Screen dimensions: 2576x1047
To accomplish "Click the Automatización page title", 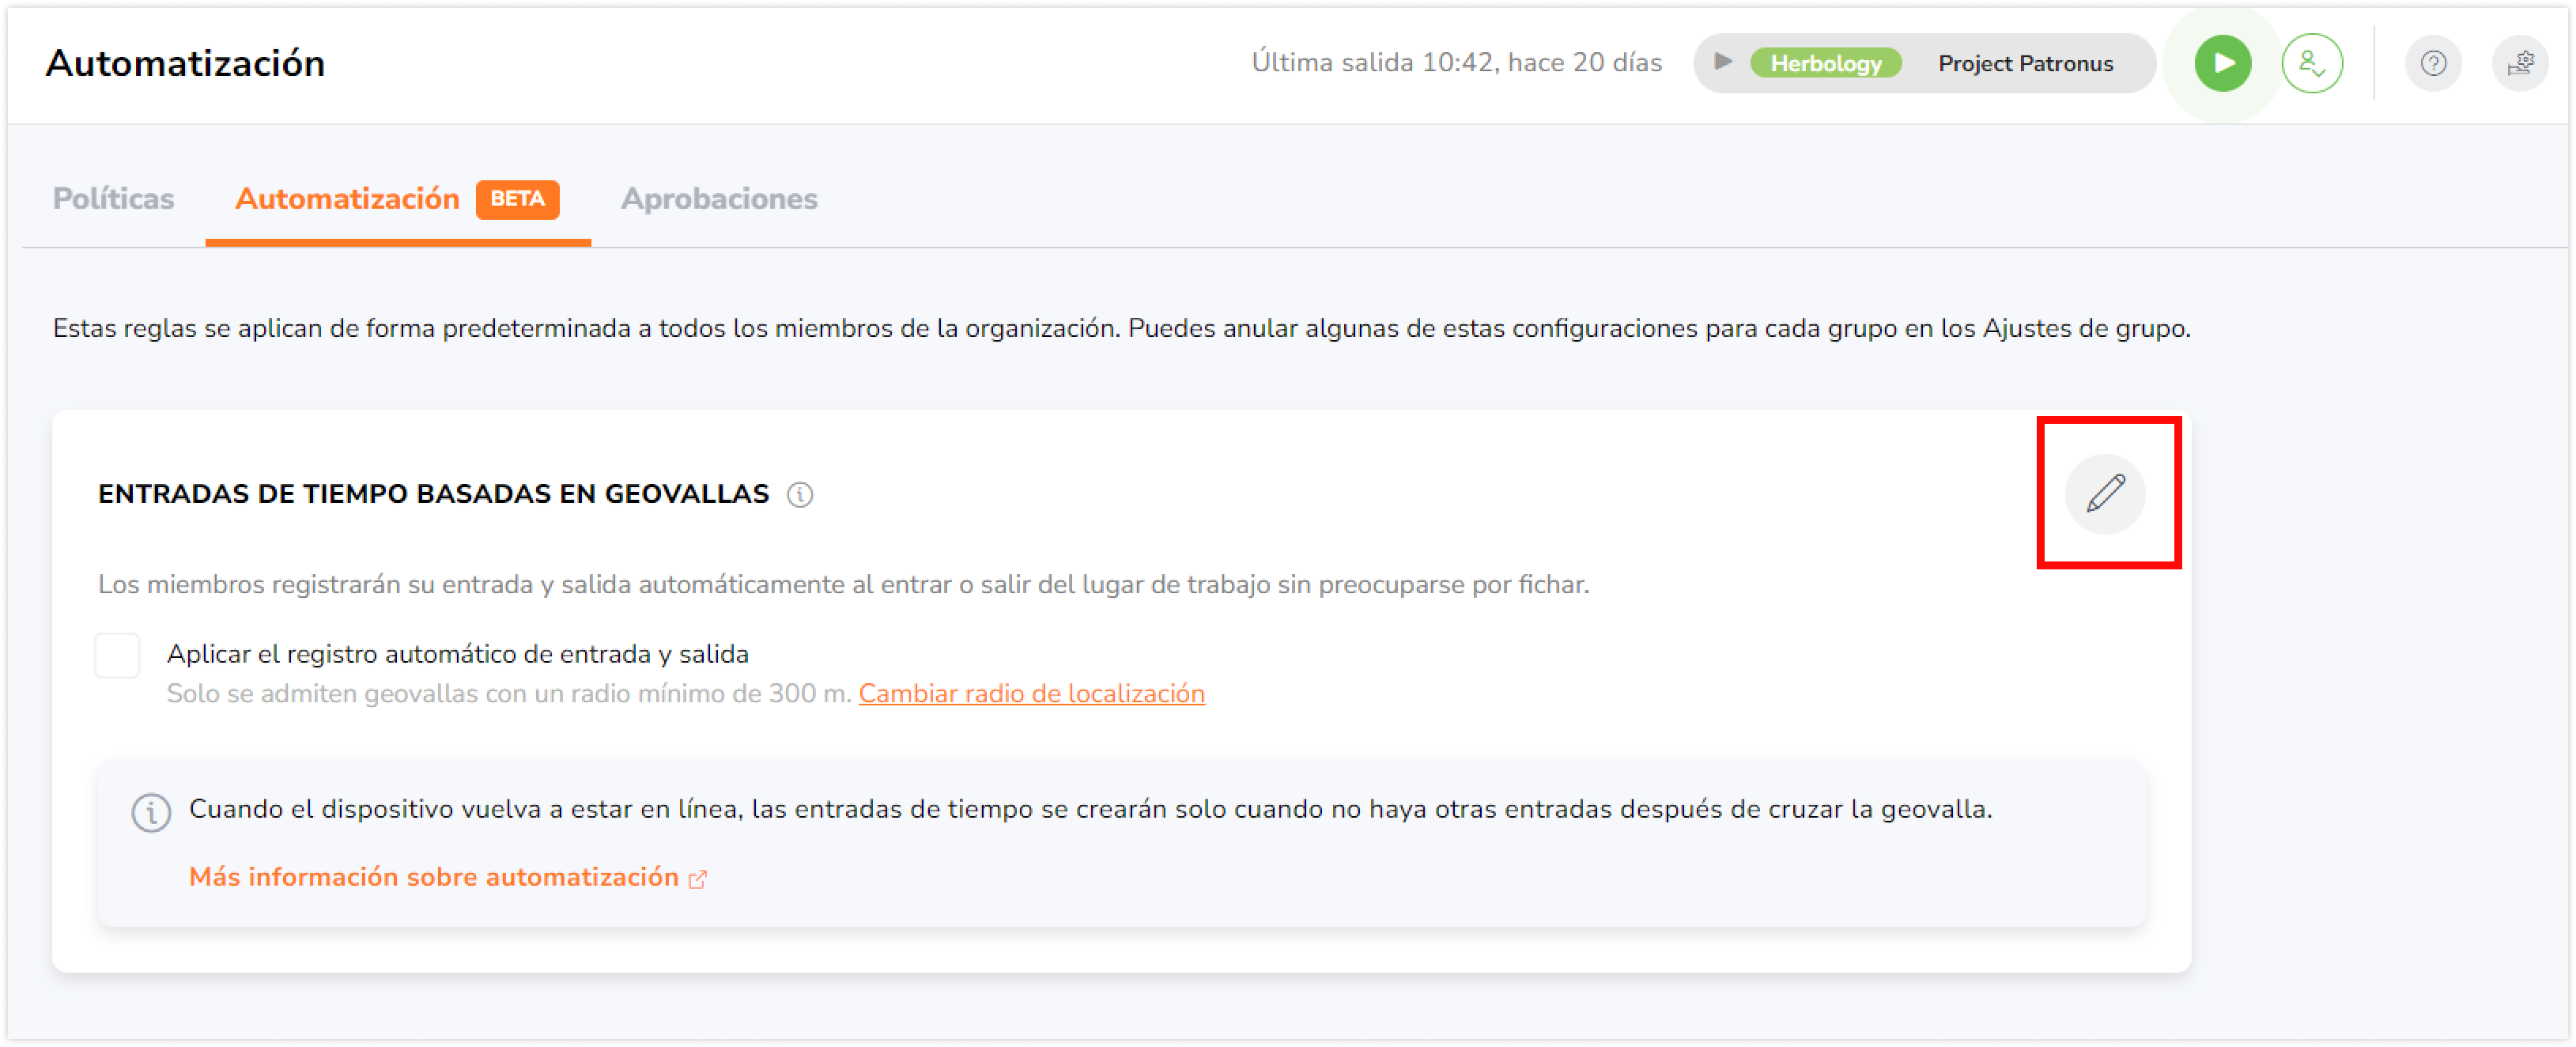I will click(185, 63).
